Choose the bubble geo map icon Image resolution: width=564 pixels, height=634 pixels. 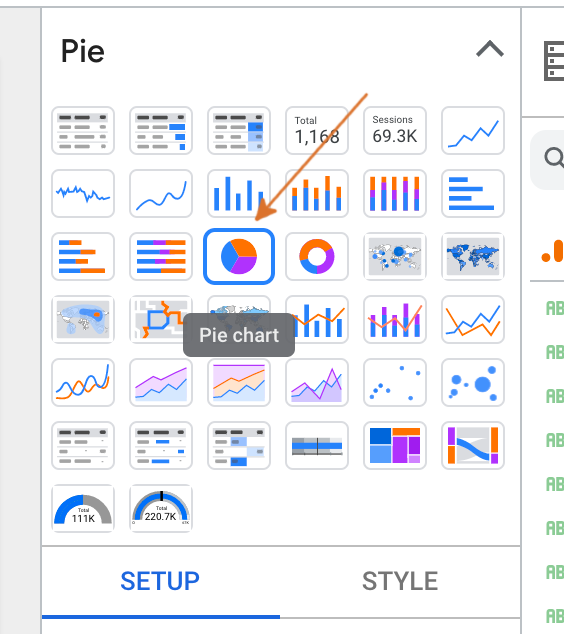click(x=395, y=256)
